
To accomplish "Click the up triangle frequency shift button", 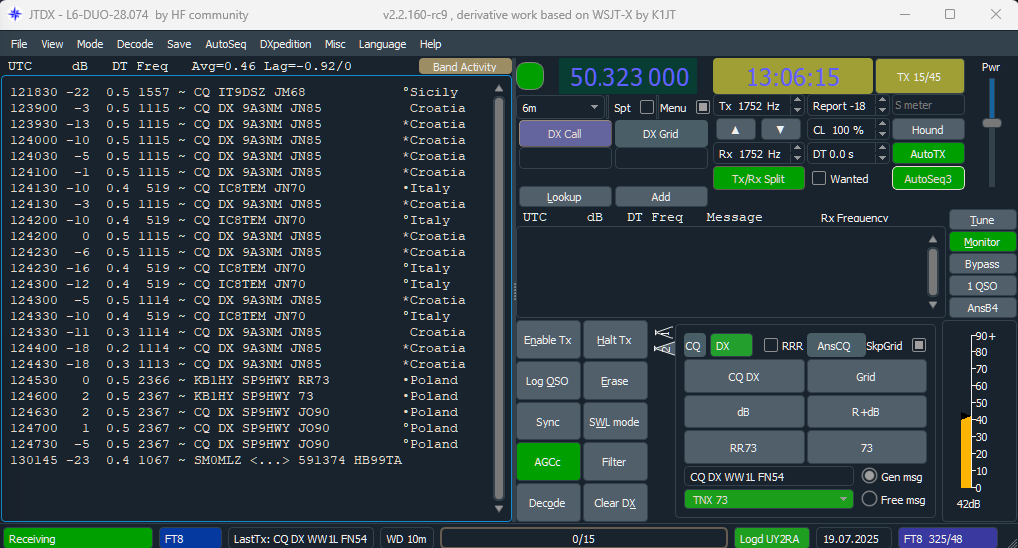I will tap(735, 130).
